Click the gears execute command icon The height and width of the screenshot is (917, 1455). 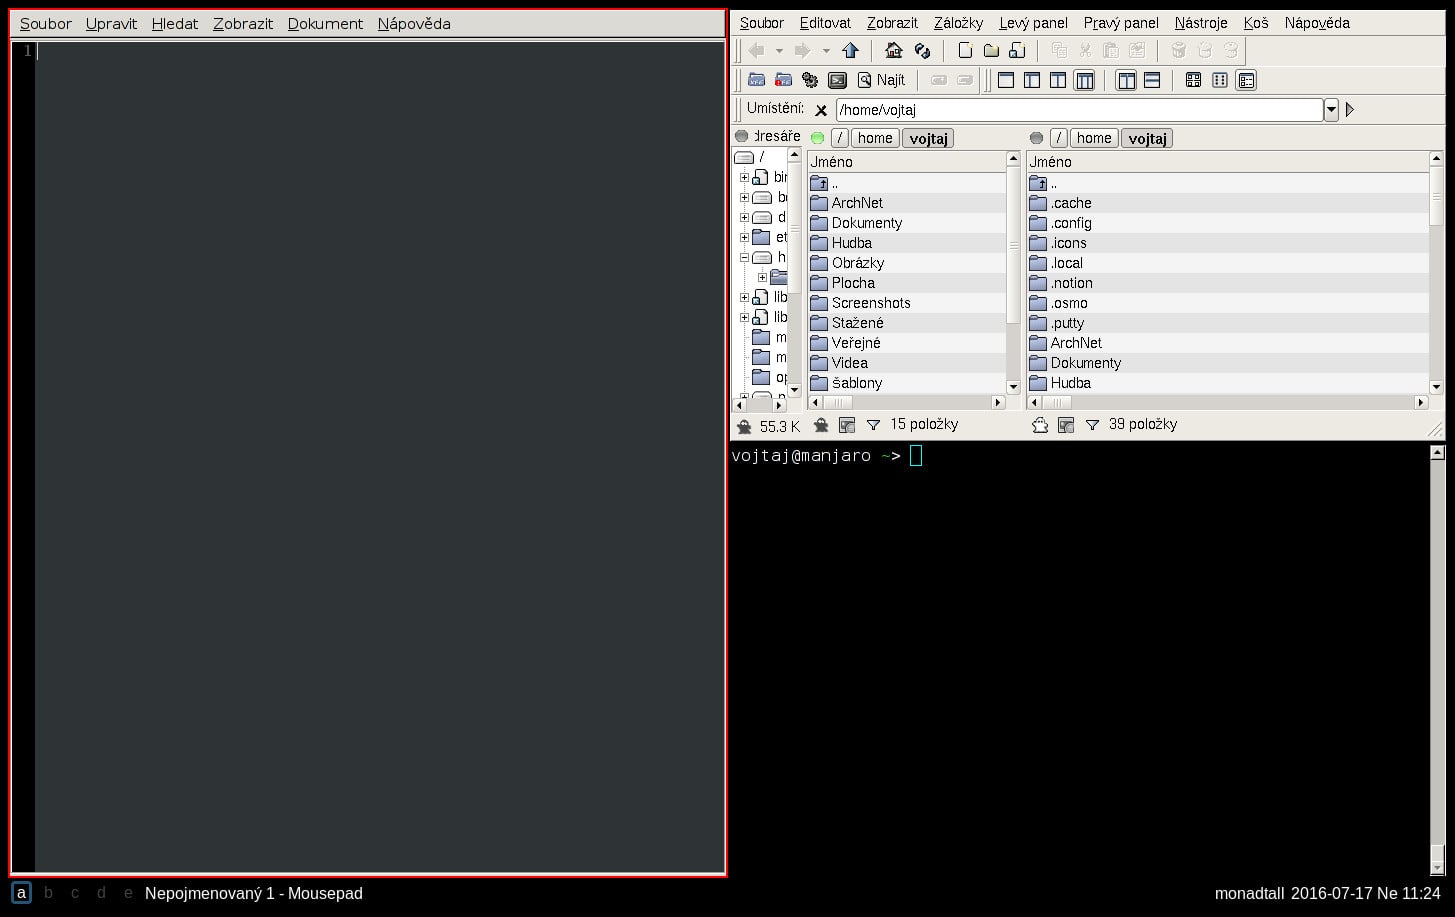[810, 80]
